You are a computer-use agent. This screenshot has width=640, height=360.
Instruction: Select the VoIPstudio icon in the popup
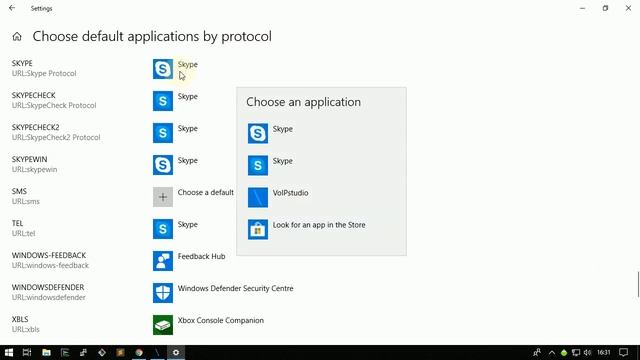[258, 198]
